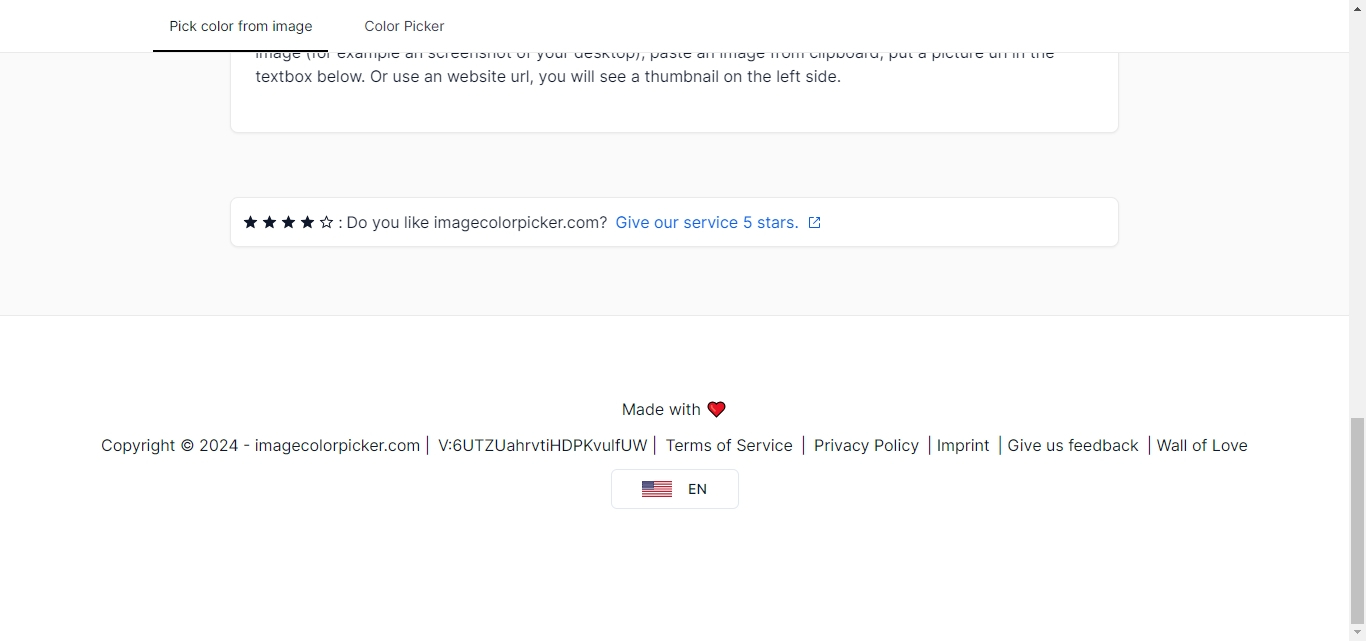The image size is (1366, 641).
Task: Switch to Pick color from image tab
Action: 241,26
